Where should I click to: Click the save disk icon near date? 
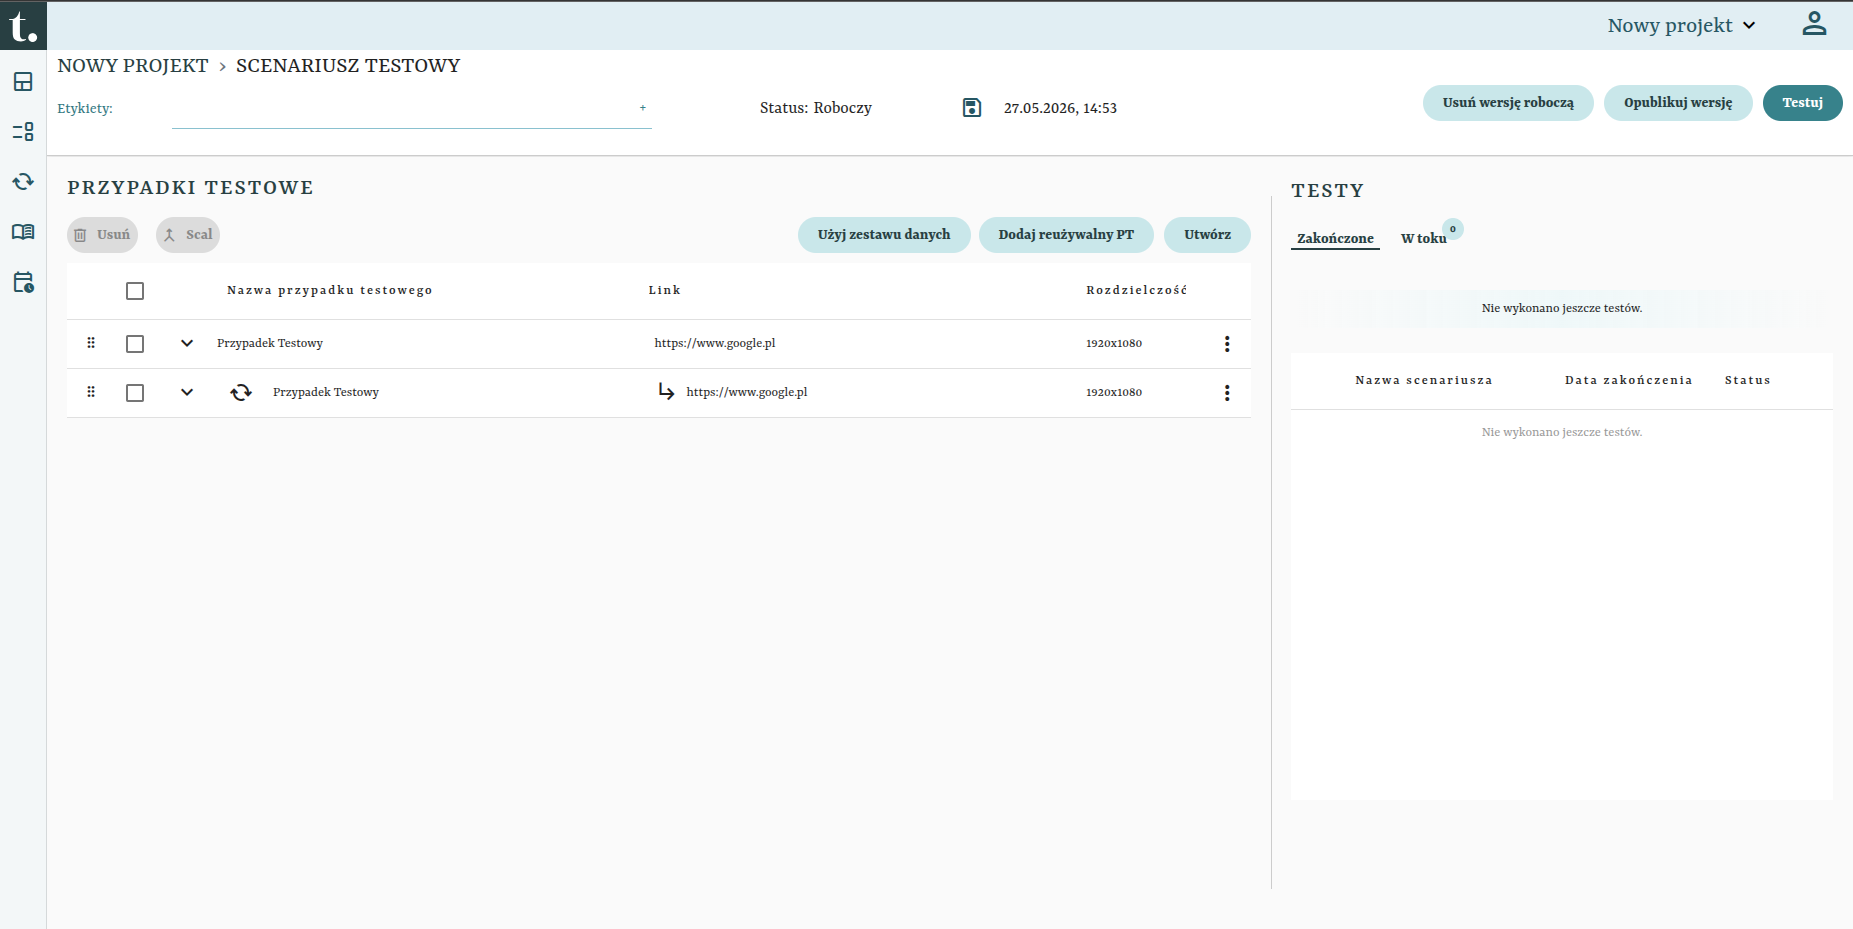pos(972,108)
